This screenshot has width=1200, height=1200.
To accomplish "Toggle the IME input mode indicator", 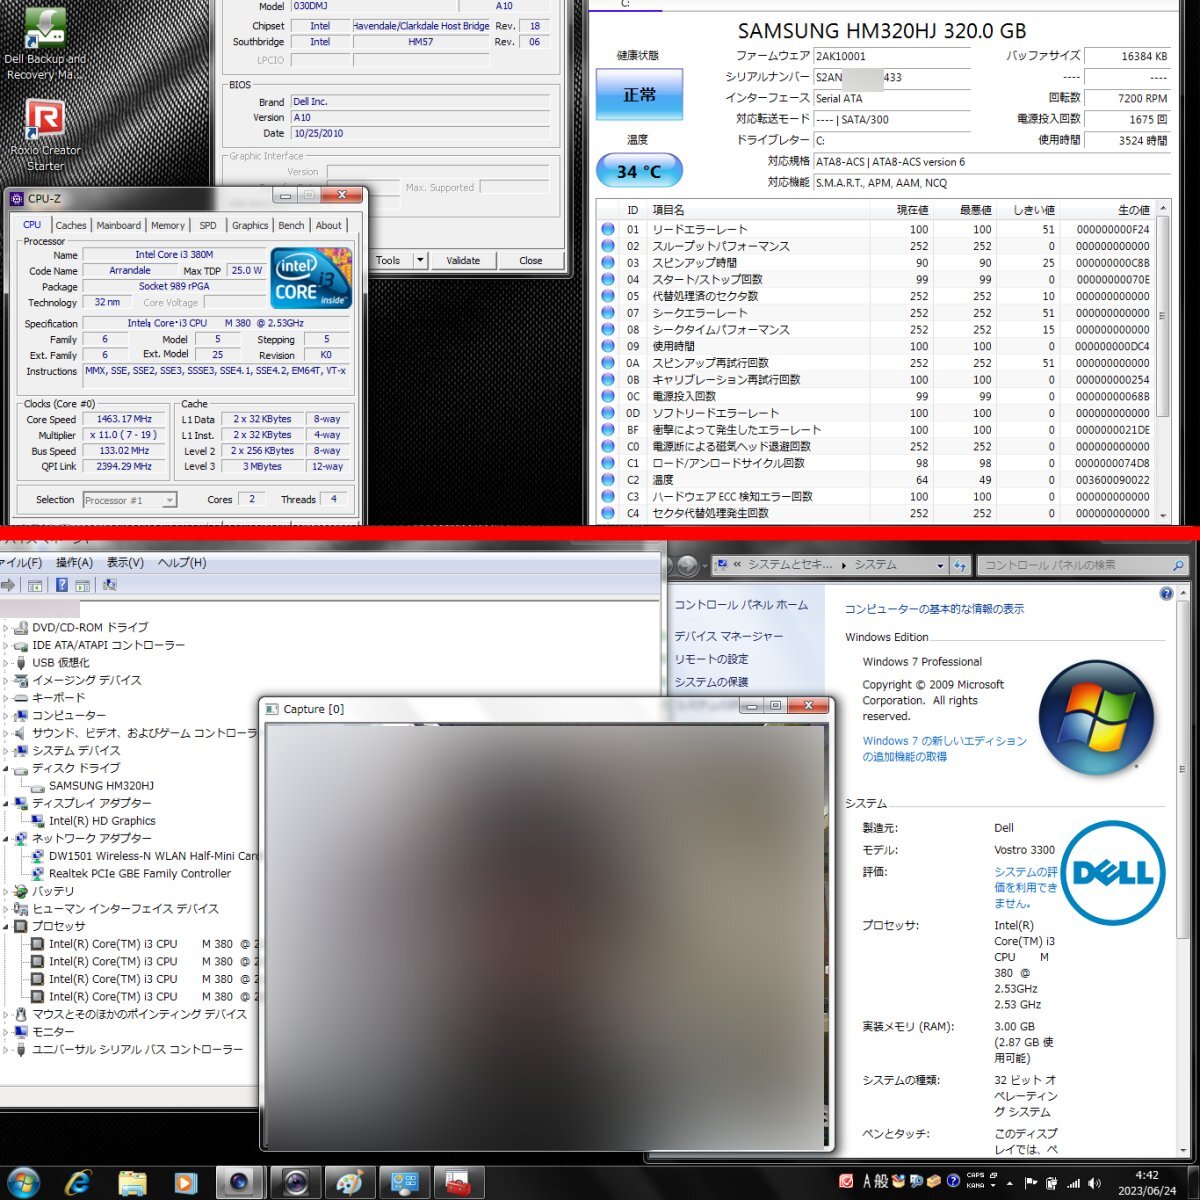I will (x=866, y=1181).
